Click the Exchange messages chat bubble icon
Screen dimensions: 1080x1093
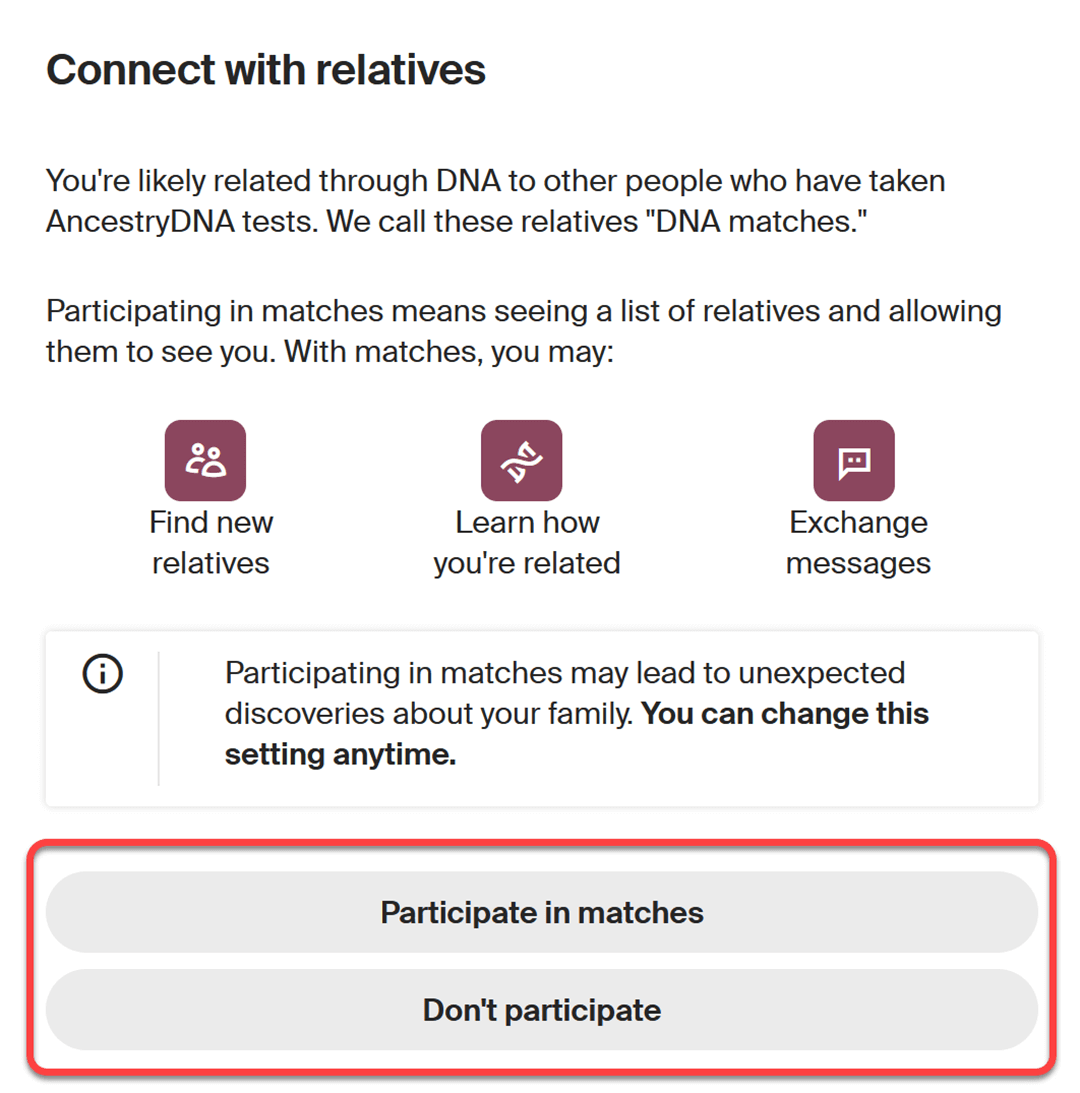coord(853,460)
